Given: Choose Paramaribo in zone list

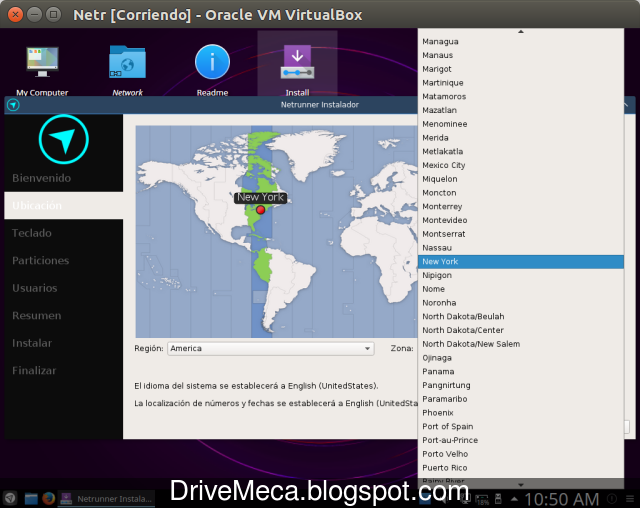Looking at the screenshot, I should coord(521,399).
